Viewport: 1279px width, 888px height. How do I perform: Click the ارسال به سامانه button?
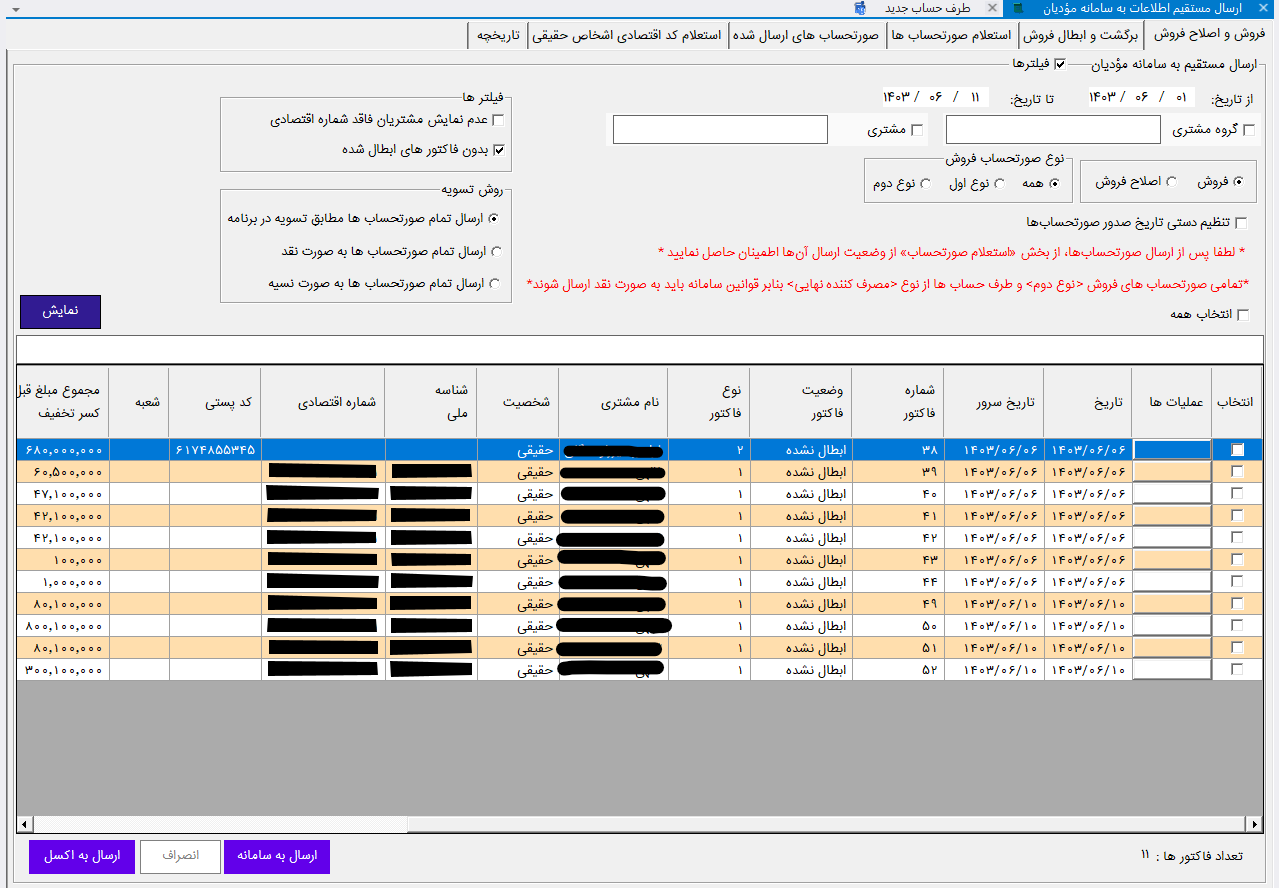(x=276, y=856)
